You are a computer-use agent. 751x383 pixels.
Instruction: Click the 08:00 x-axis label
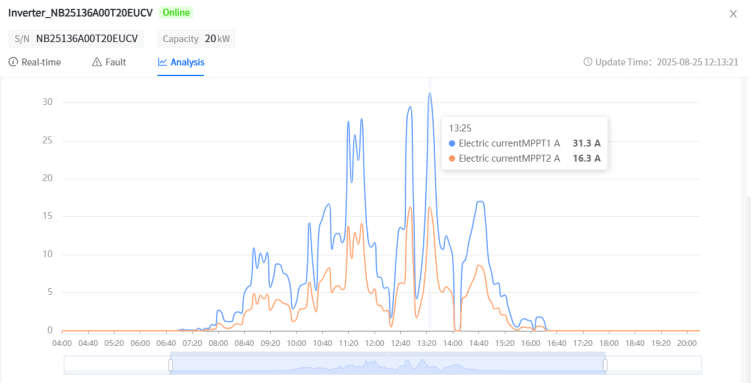(x=218, y=343)
